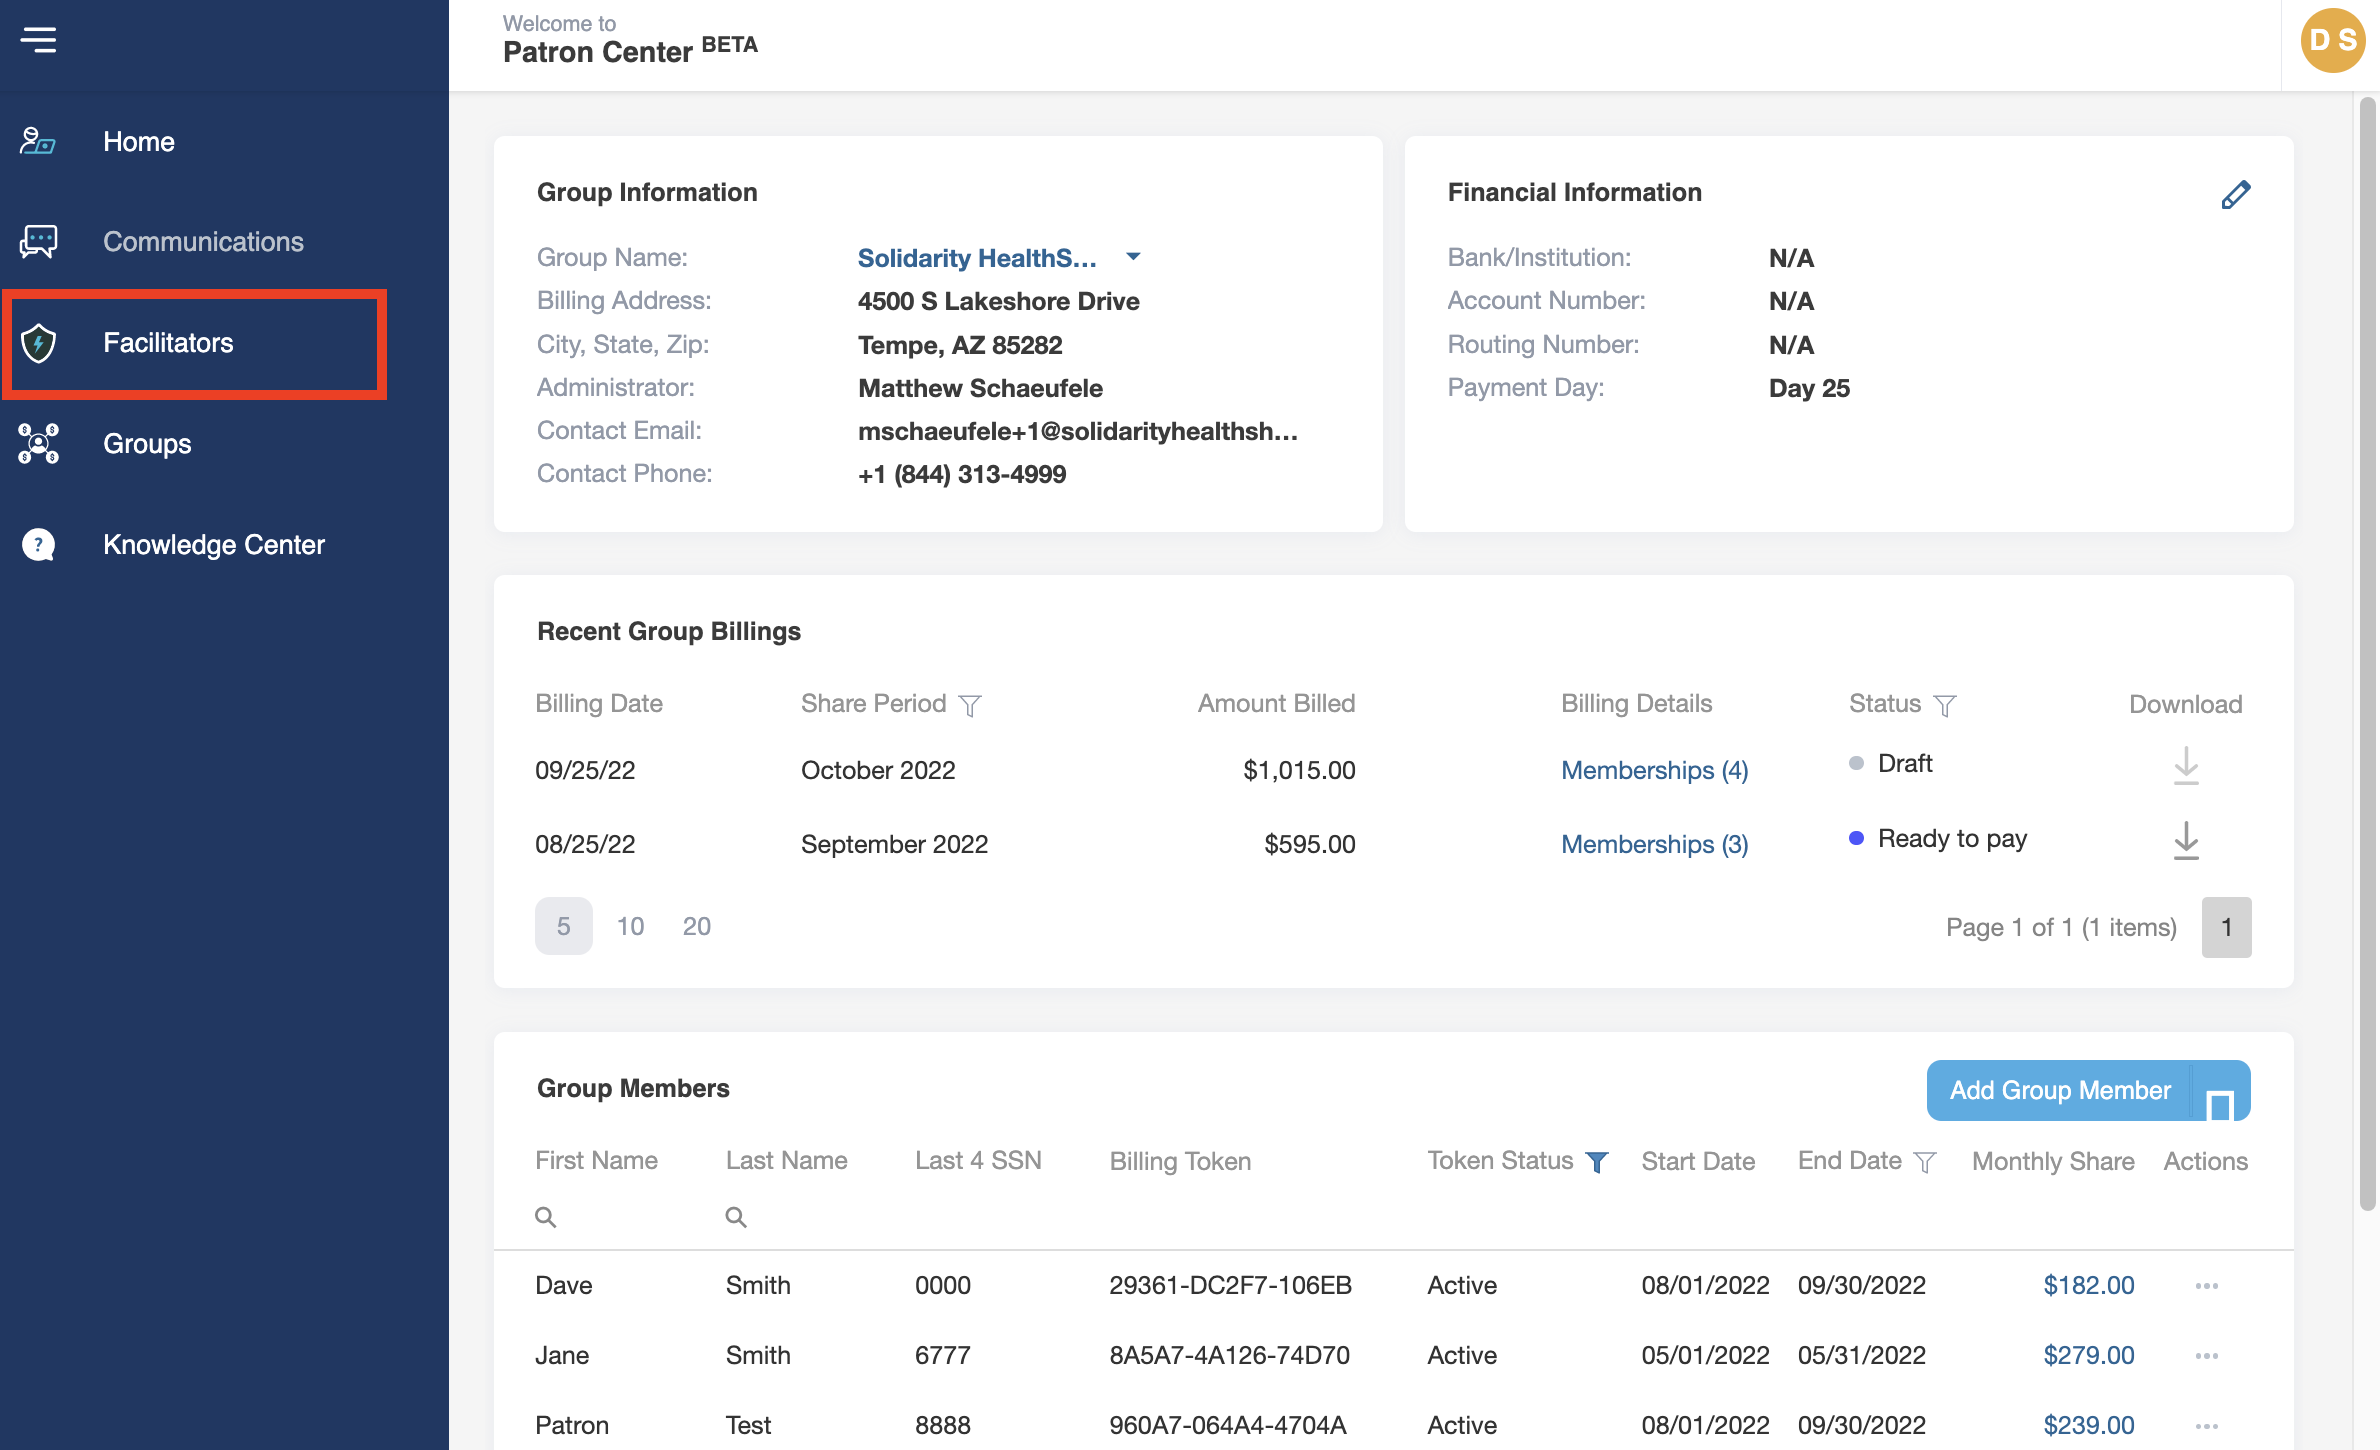Open Add Group Member split dropdown
Image resolution: width=2380 pixels, height=1450 pixels.
2220,1092
